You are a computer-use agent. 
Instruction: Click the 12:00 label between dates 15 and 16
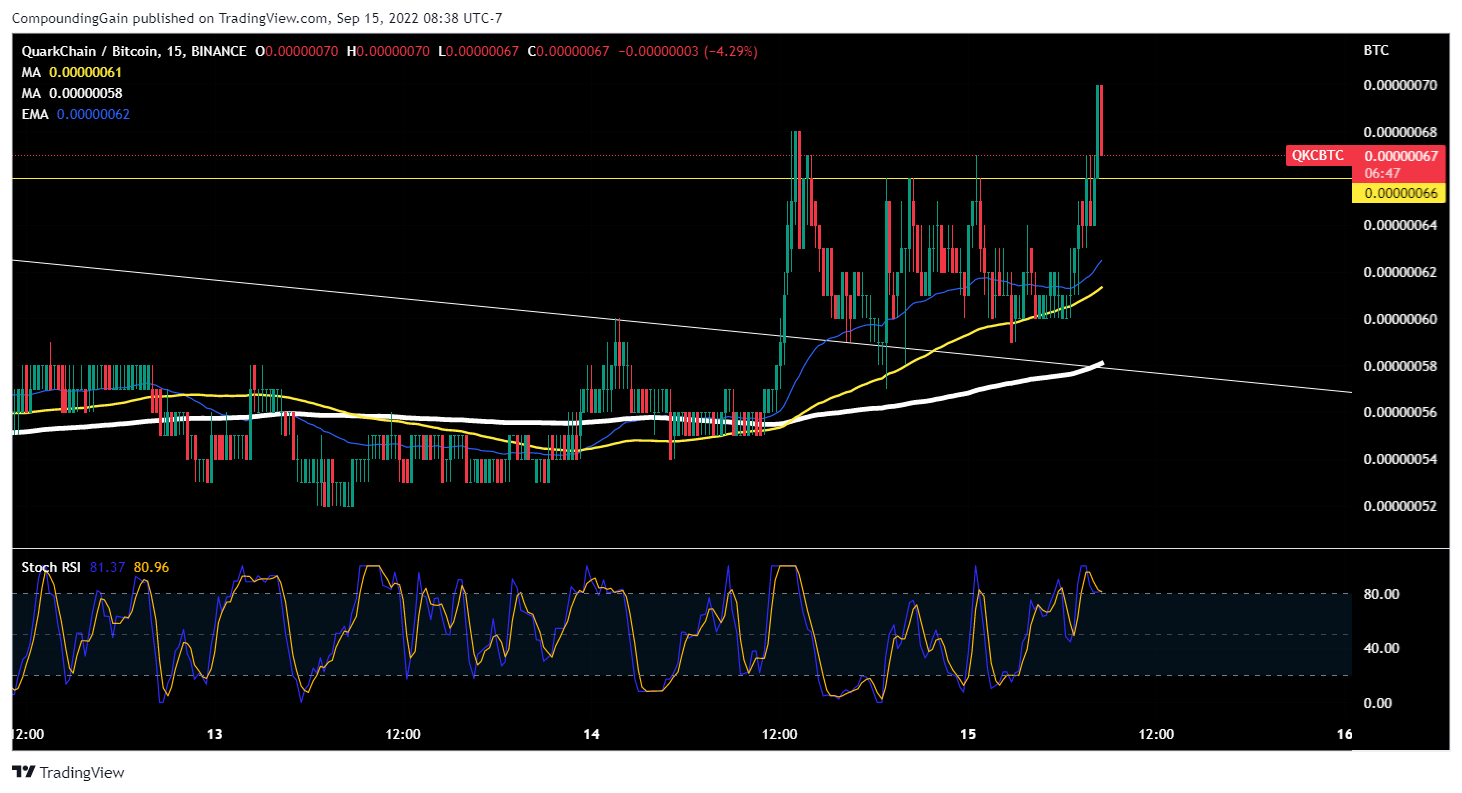[1156, 735]
